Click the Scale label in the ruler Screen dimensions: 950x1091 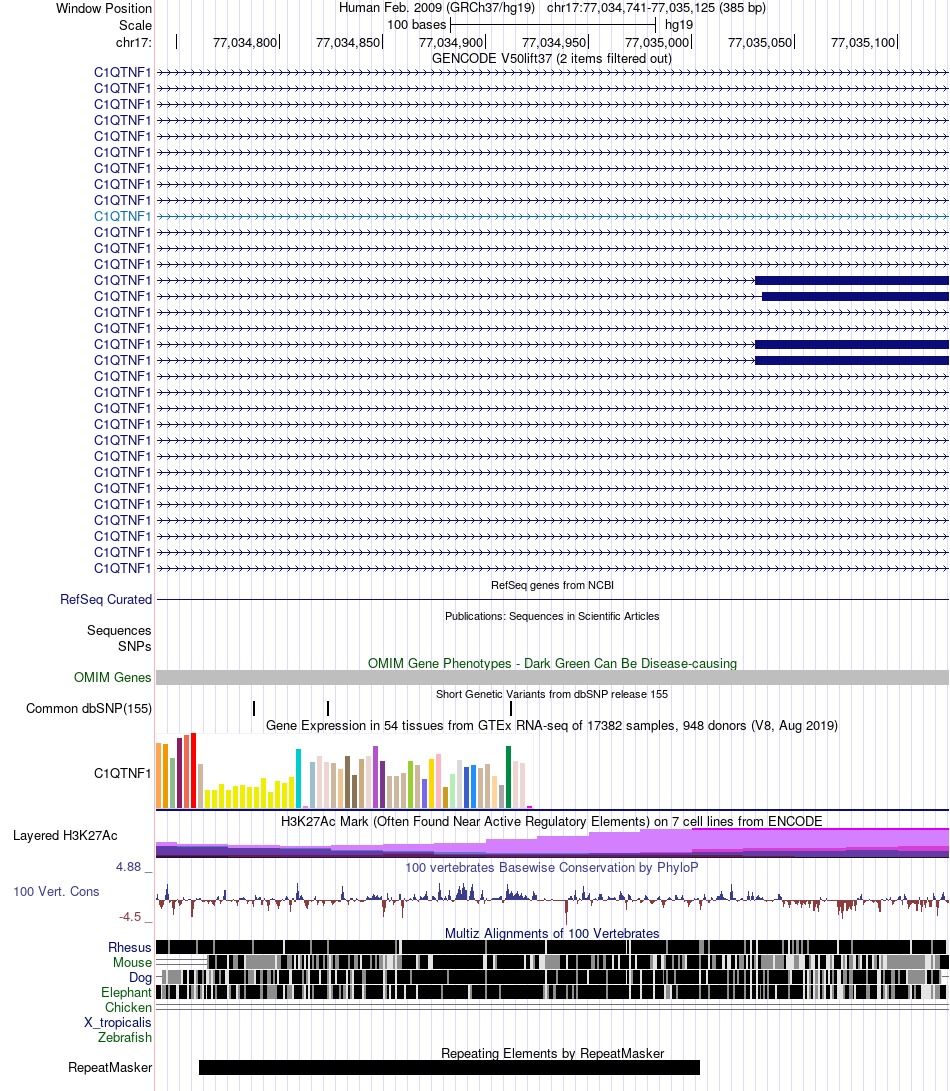135,26
